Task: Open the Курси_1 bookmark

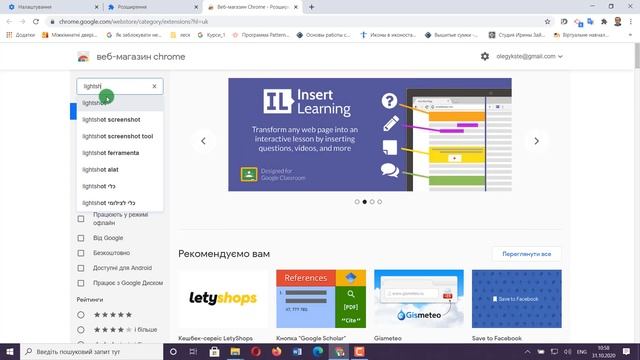Action: click(x=211, y=35)
